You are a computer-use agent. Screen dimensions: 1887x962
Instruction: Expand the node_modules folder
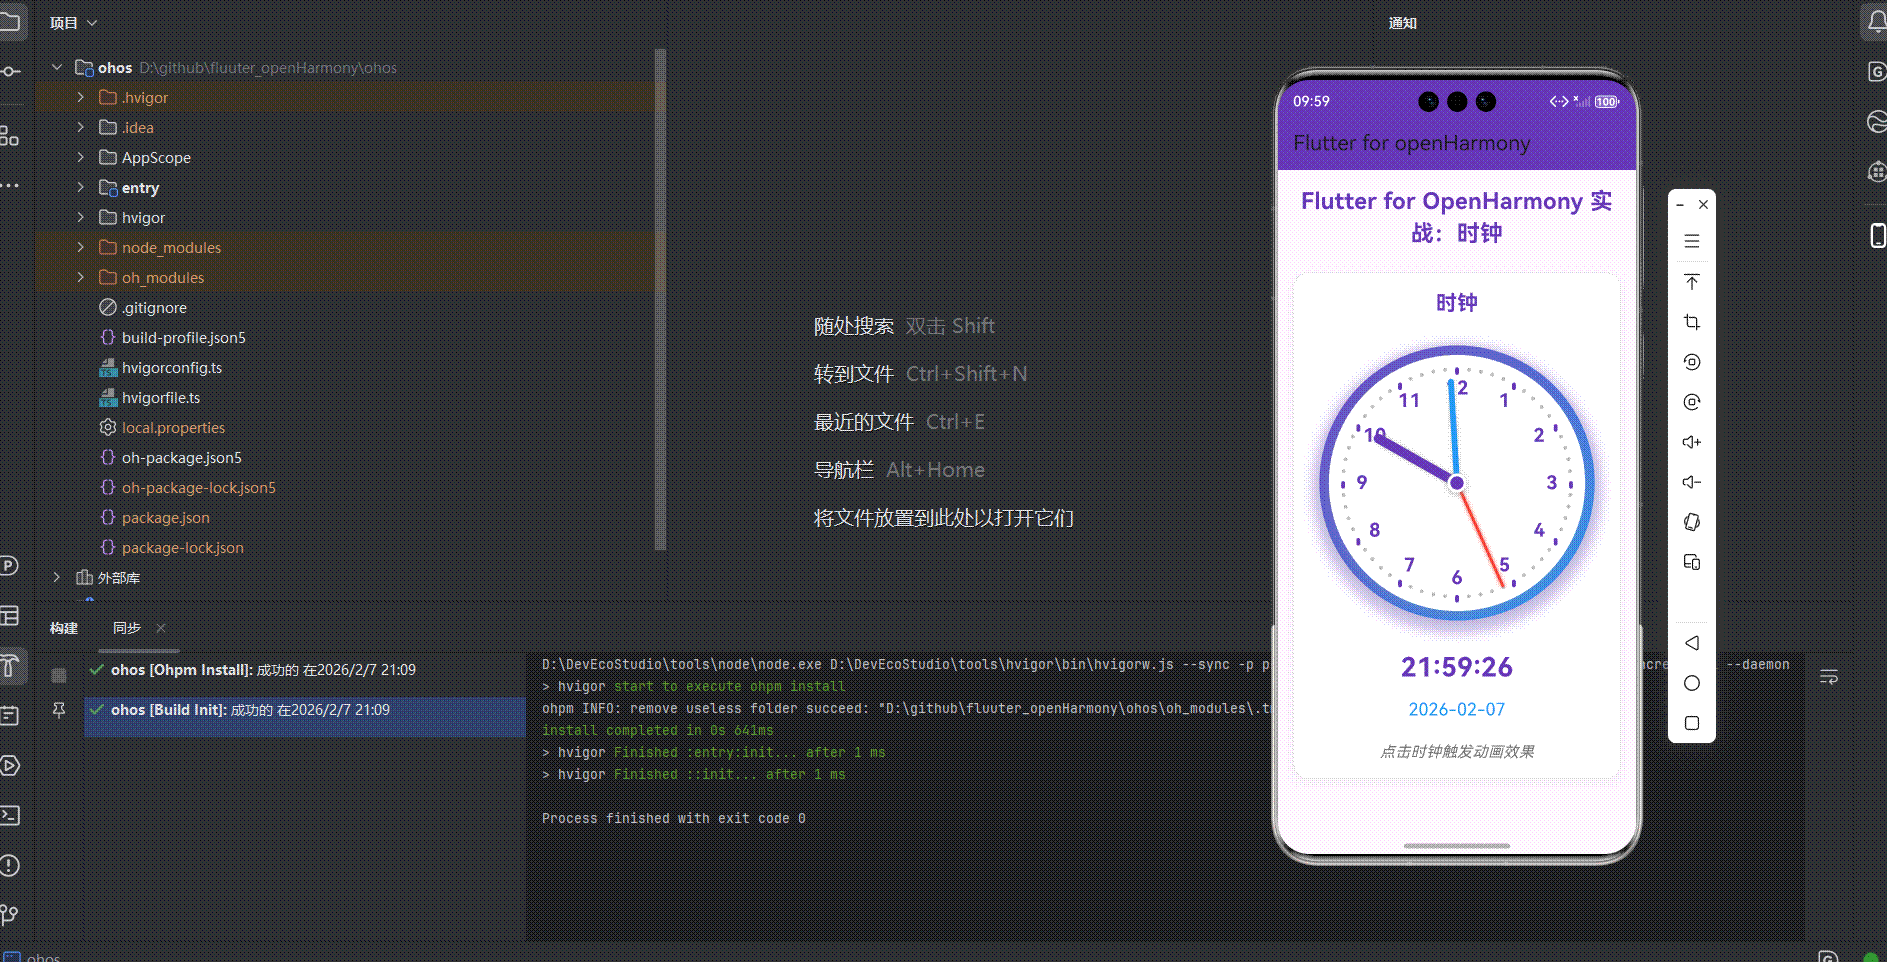point(81,247)
